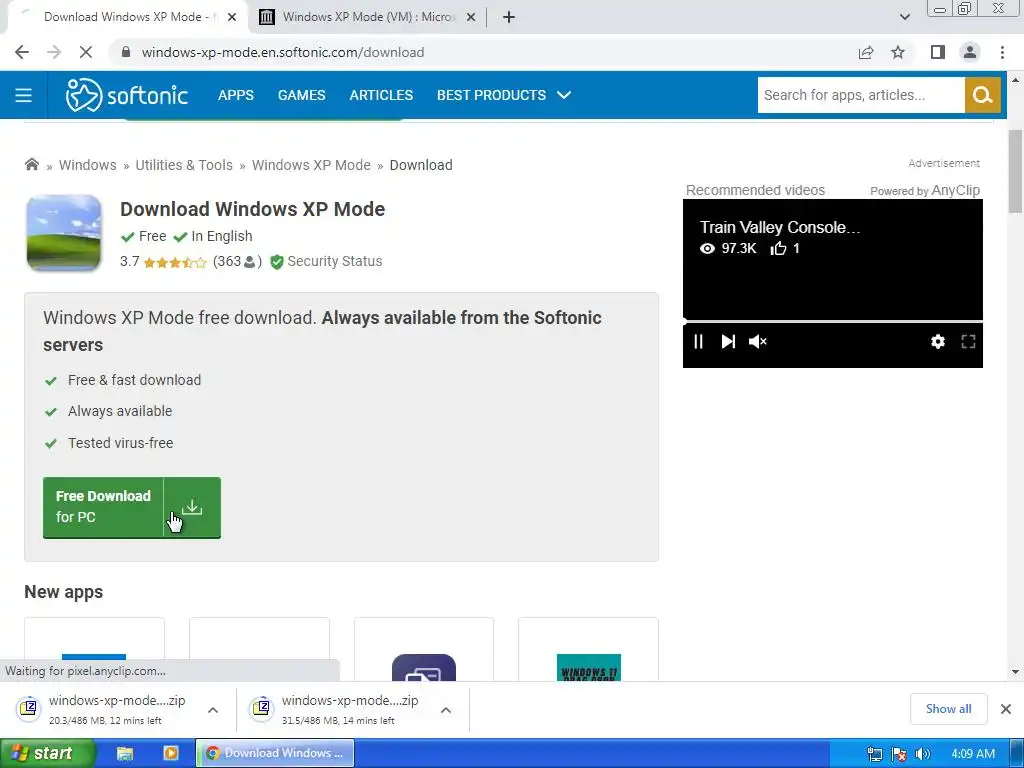Click Utilities & Tools breadcrumb link
Image resolution: width=1024 pixels, height=768 pixels.
click(x=184, y=165)
